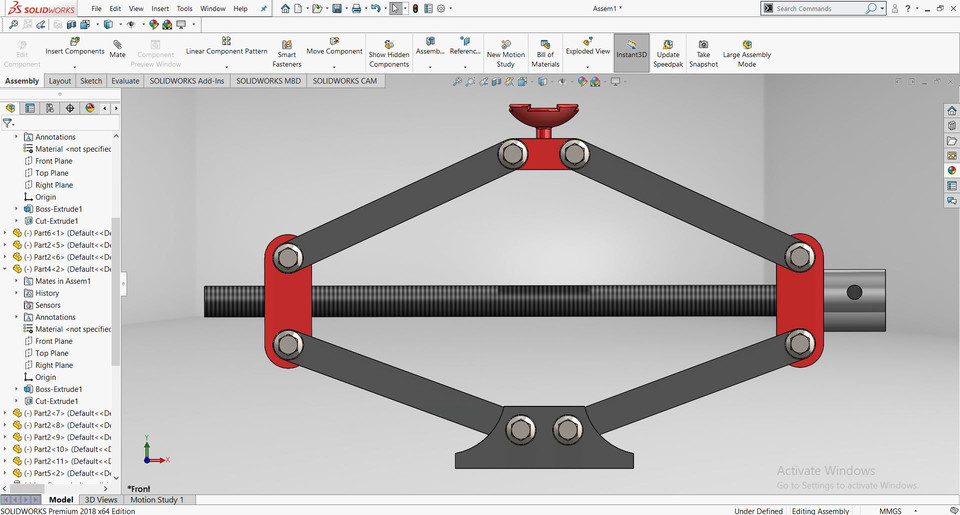Select Mates in Assem1 folder
This screenshot has height=515, width=960.
tap(62, 281)
